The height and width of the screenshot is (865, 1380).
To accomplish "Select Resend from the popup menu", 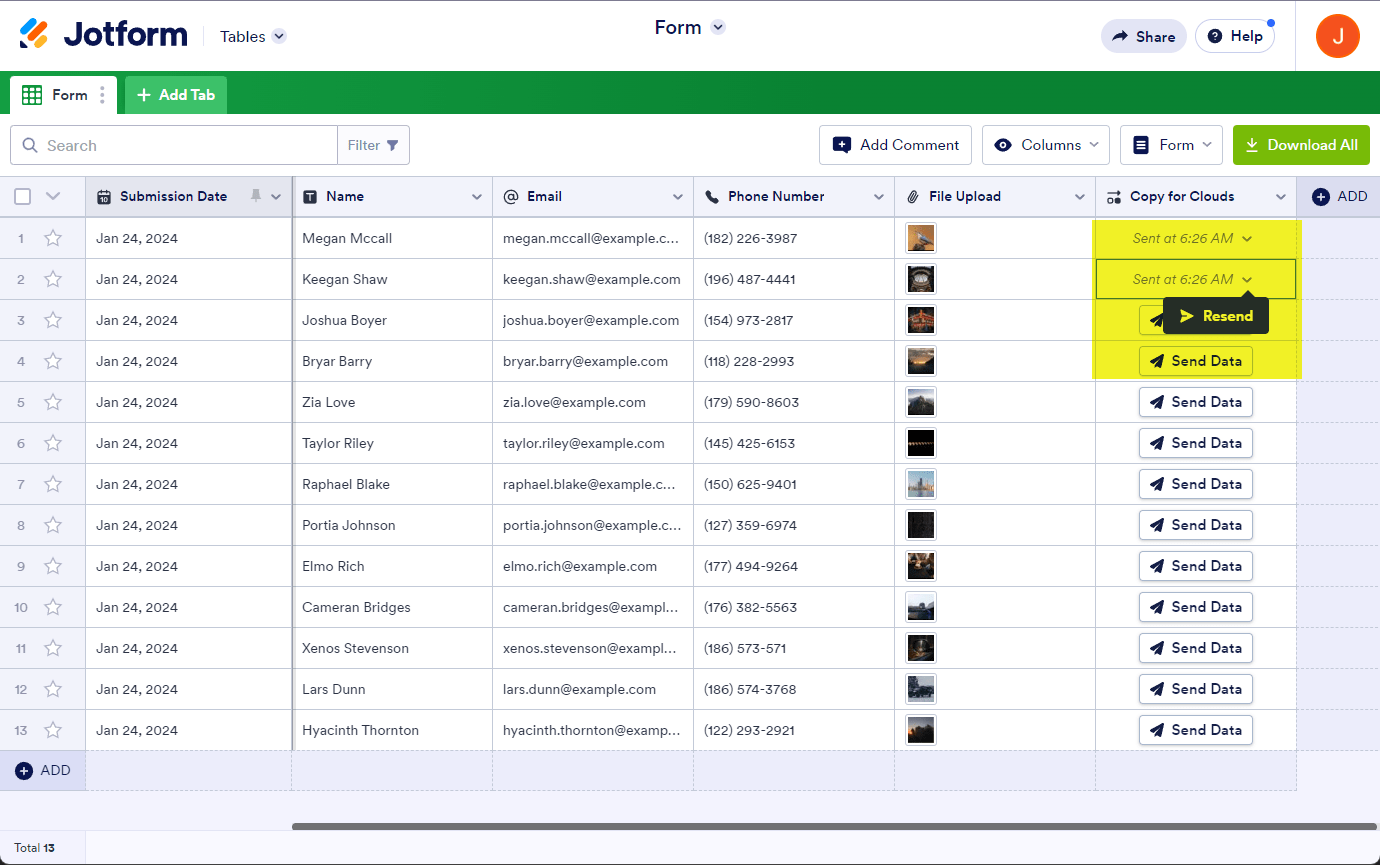I will click(1216, 316).
